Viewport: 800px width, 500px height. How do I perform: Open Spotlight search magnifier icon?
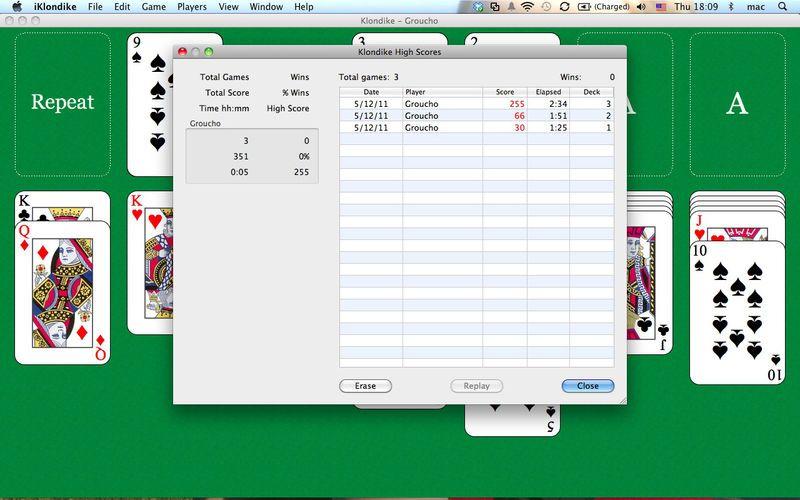click(x=782, y=7)
